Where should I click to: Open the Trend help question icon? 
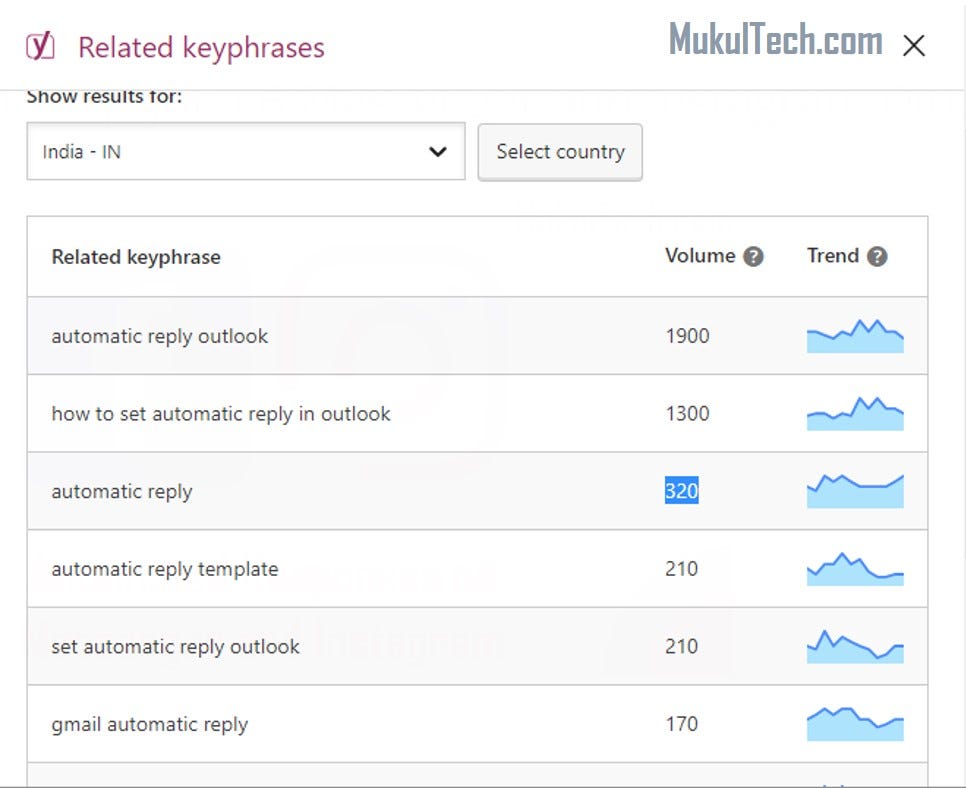(877, 256)
